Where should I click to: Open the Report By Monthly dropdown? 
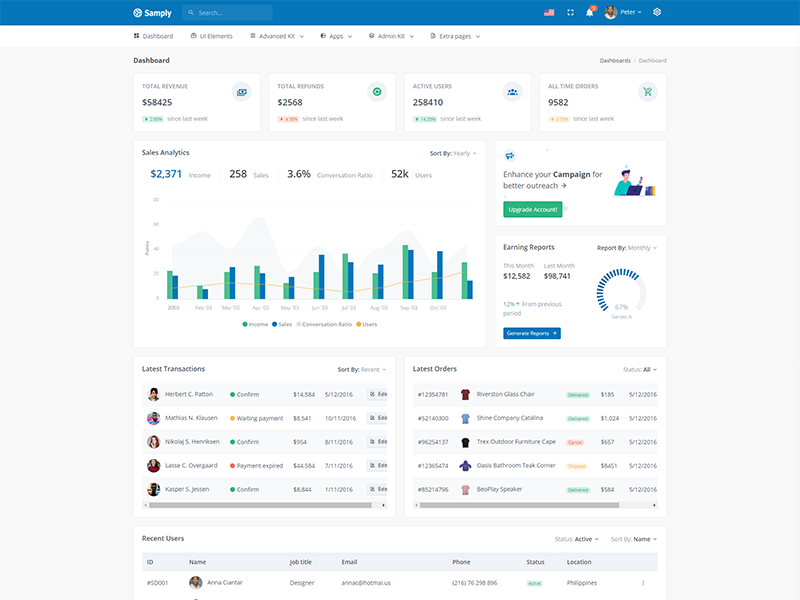(x=627, y=248)
